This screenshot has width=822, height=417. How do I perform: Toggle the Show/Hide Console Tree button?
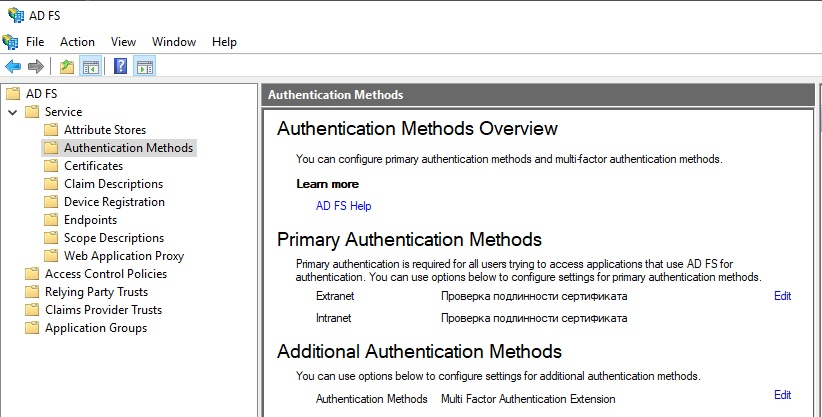point(90,67)
